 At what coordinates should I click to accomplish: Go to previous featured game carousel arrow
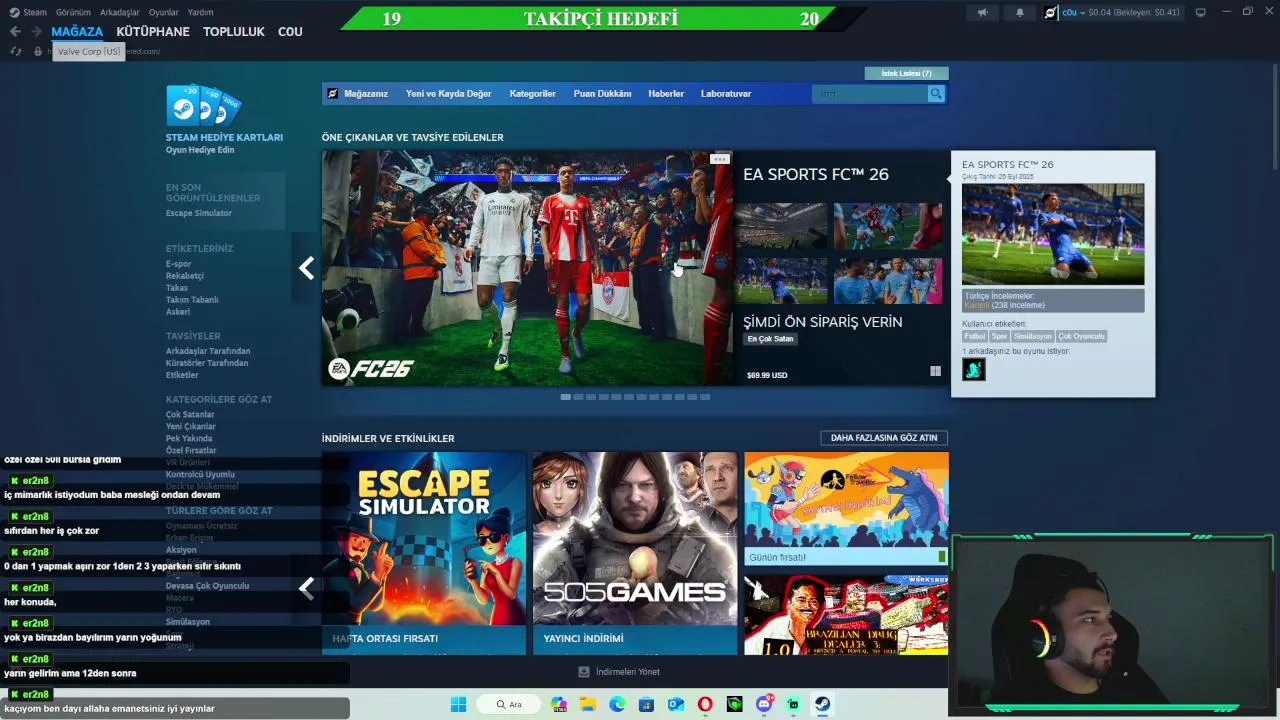point(306,268)
